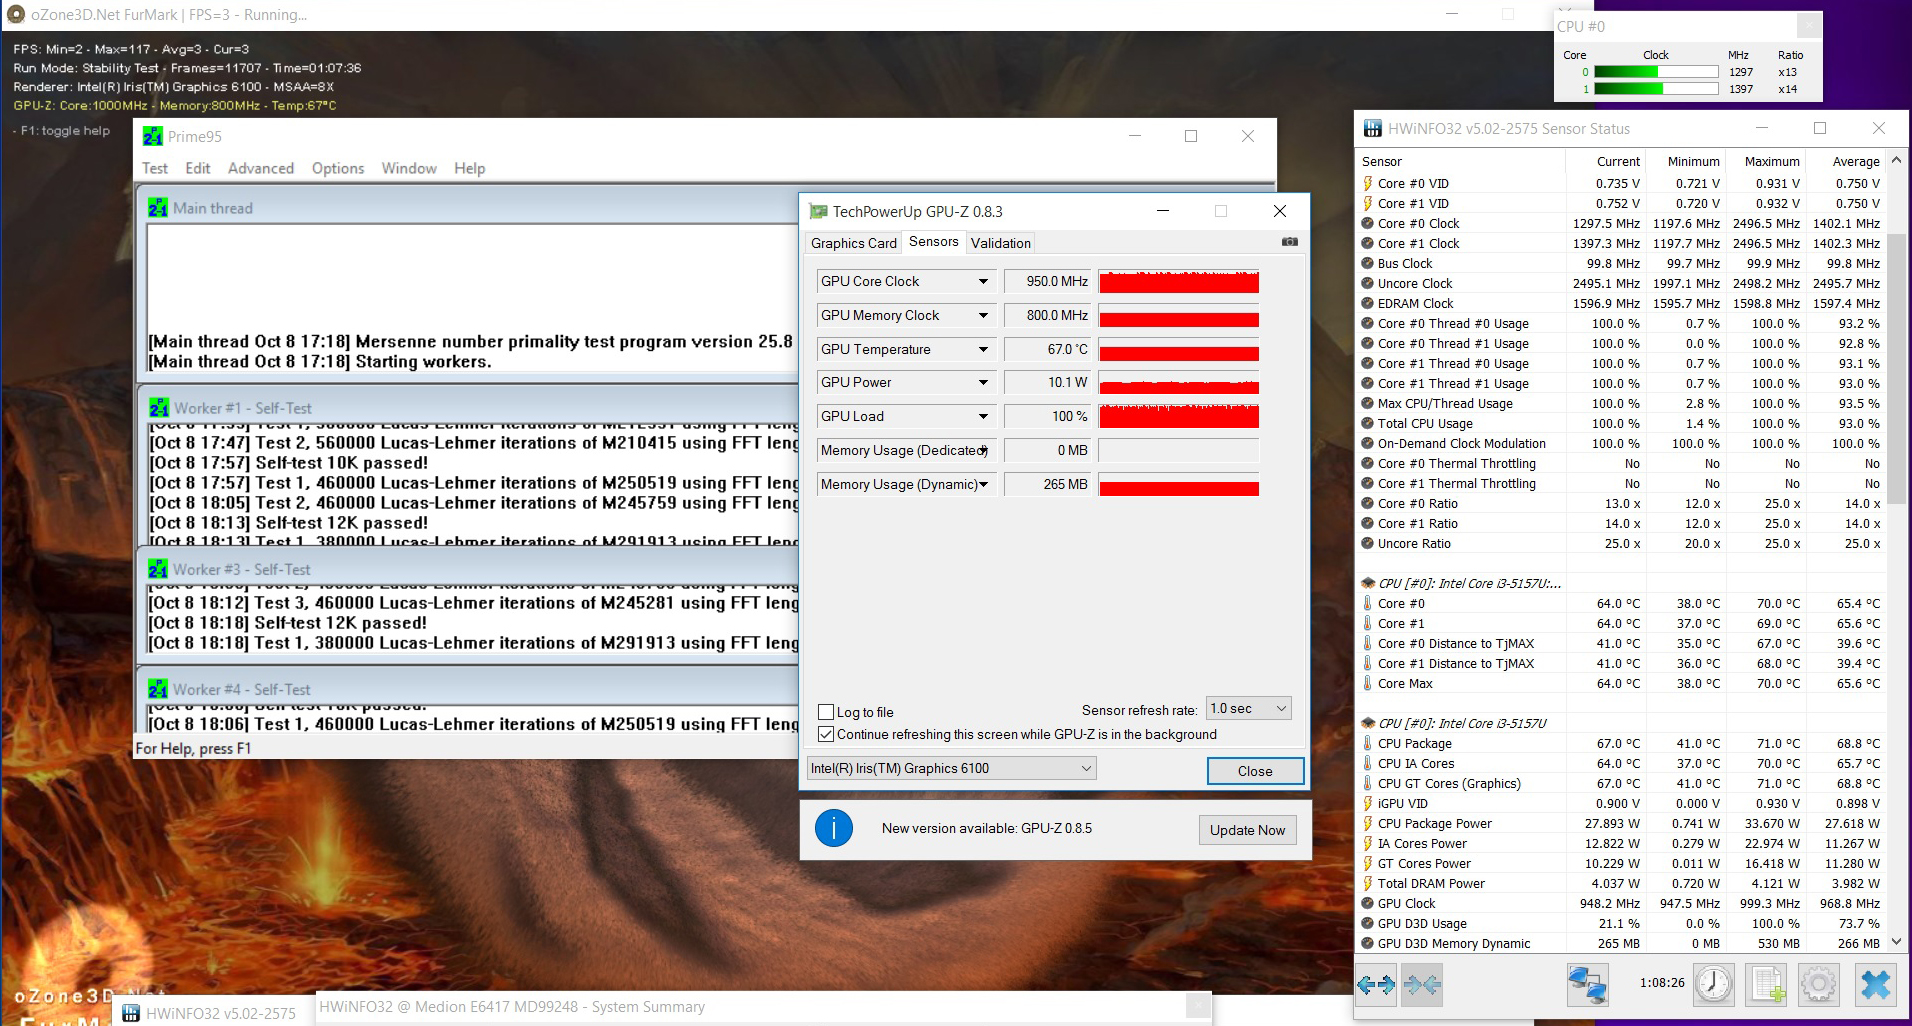The width and height of the screenshot is (1912, 1026).
Task: Switch to the Validation tab in GPU-Z
Action: tap(1001, 243)
